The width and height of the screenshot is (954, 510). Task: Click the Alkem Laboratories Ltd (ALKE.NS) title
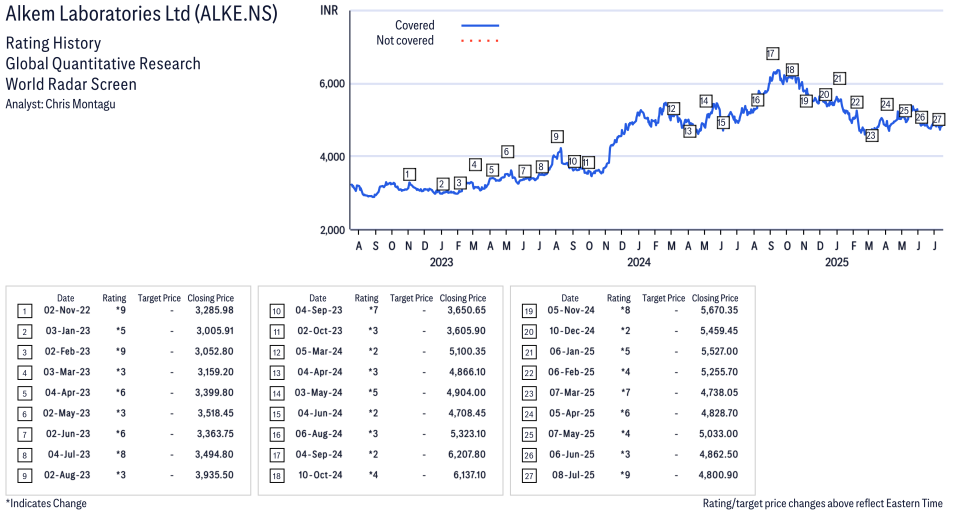click(141, 13)
